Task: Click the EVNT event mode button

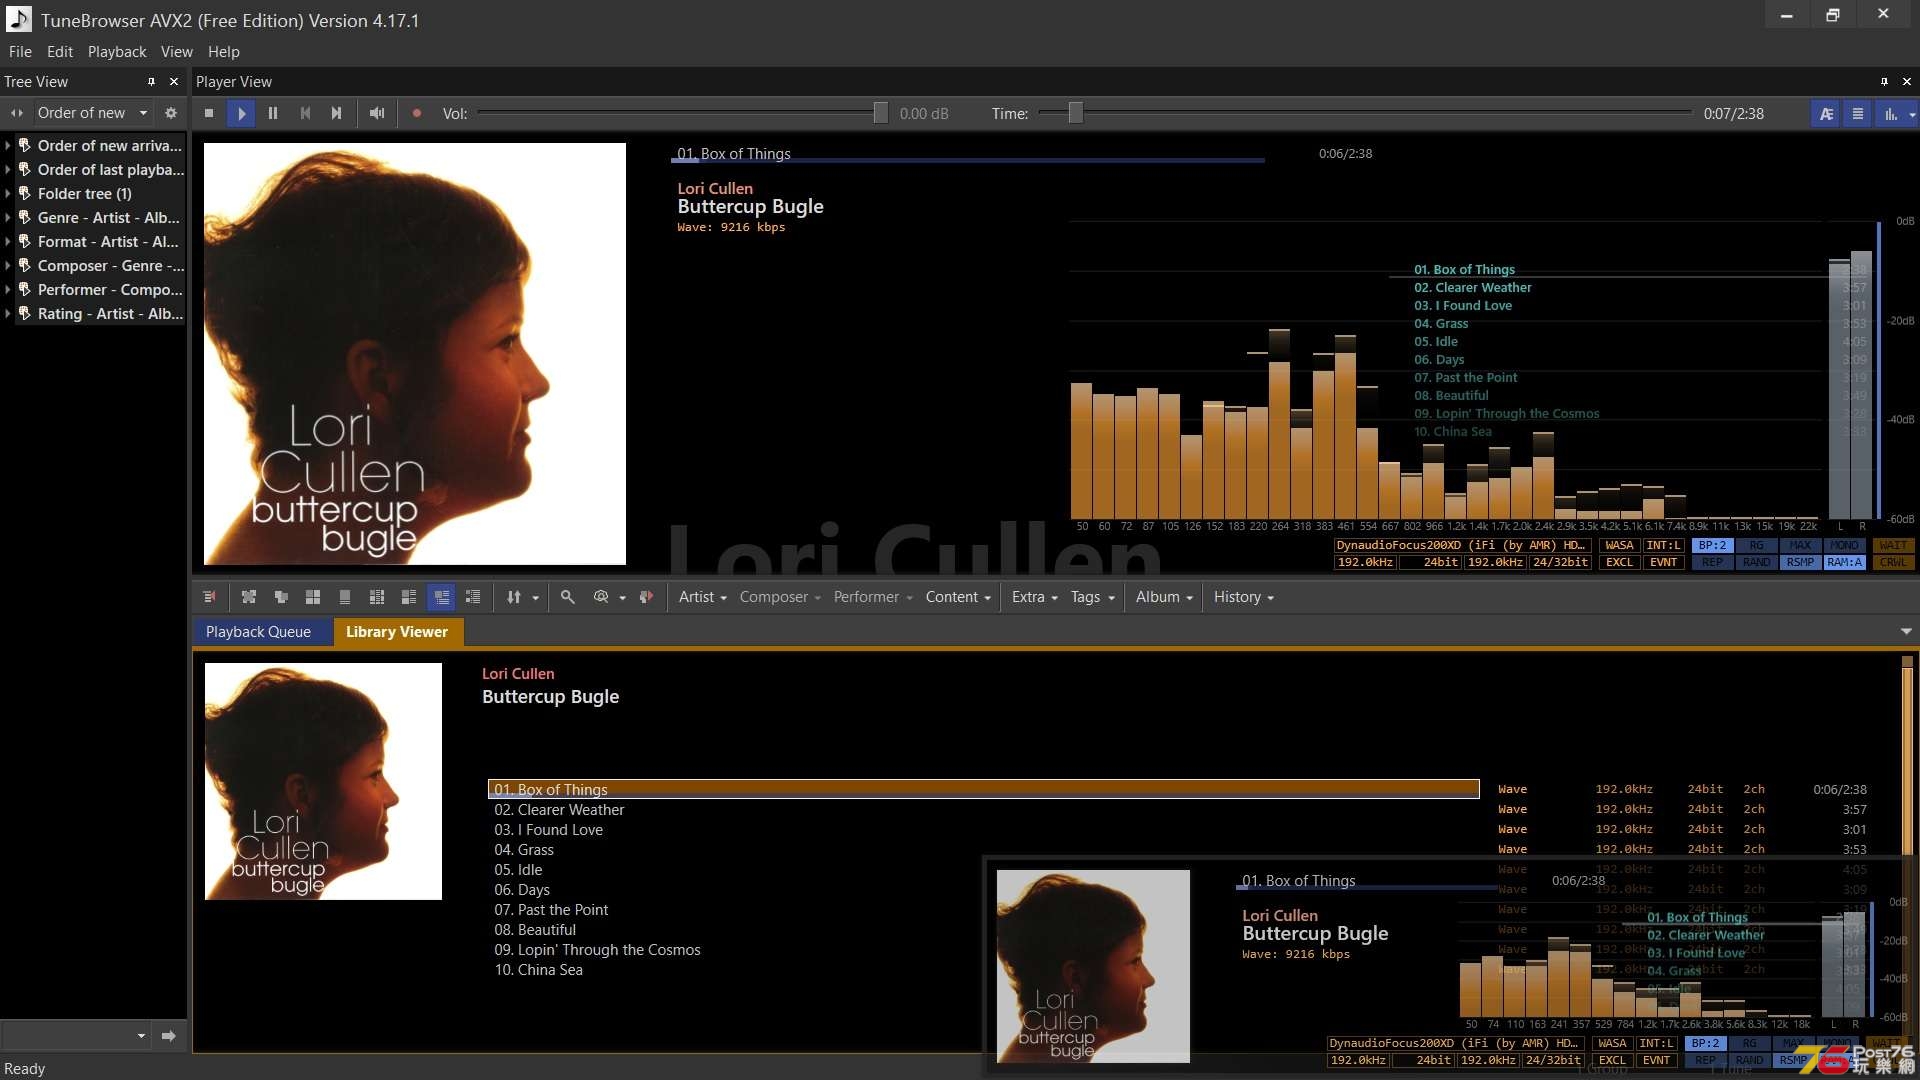Action: (1663, 563)
